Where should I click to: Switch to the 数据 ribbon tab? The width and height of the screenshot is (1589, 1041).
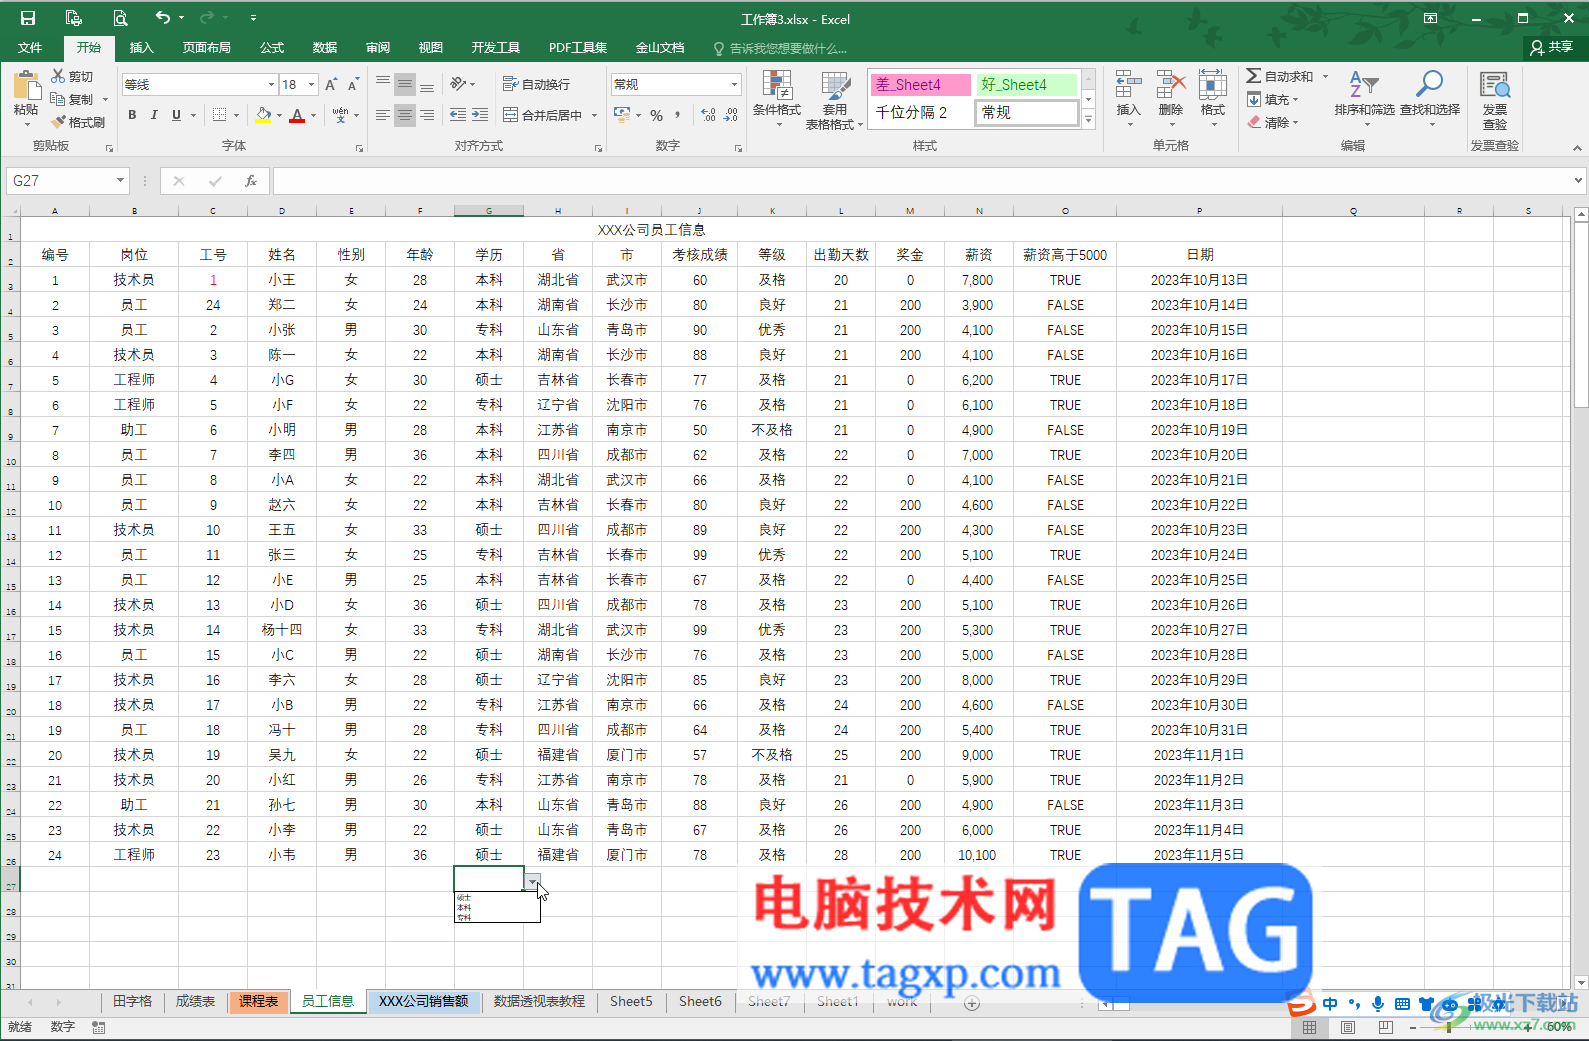pyautogui.click(x=325, y=48)
